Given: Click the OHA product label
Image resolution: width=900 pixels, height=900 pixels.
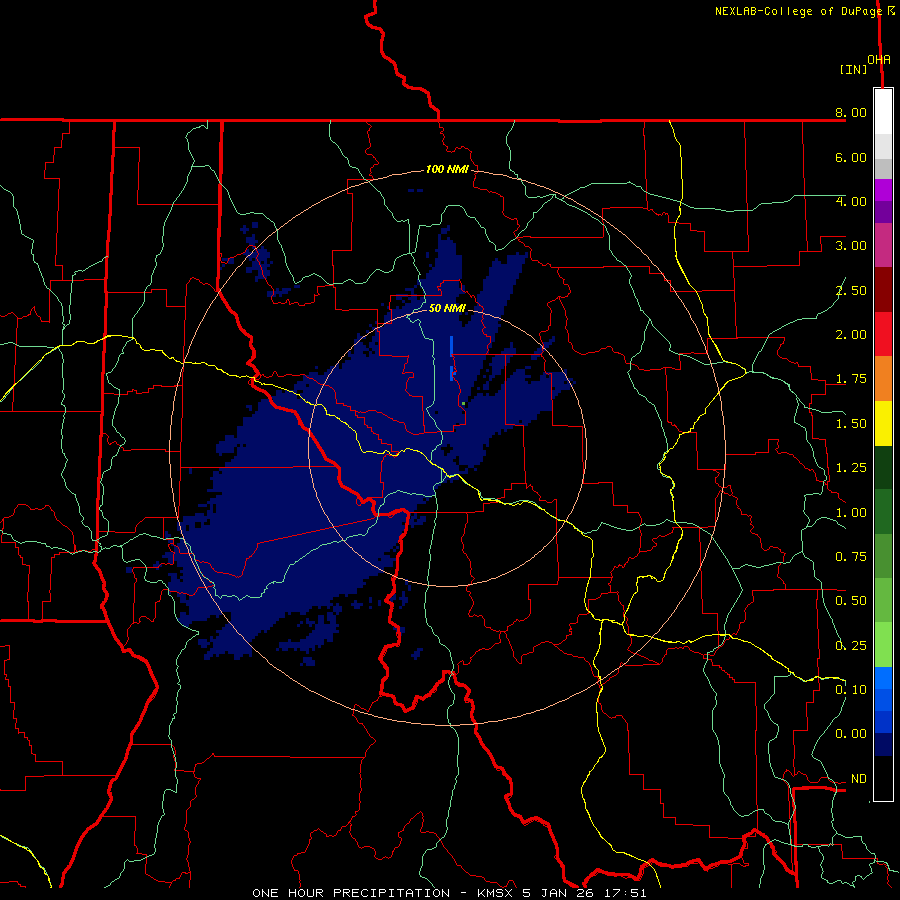Looking at the screenshot, I should coord(879,60).
